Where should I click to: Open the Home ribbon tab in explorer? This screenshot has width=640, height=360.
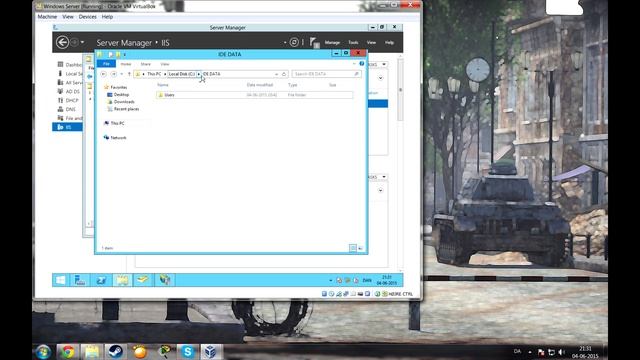coord(126,64)
